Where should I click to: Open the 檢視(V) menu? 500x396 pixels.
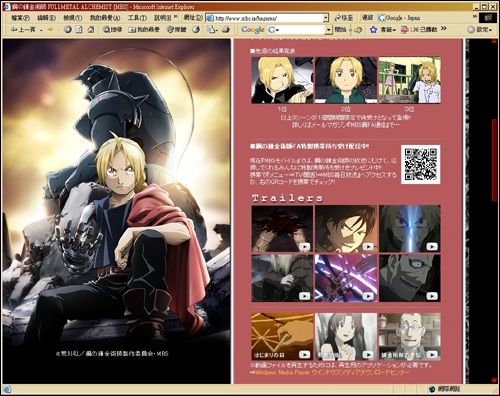[x=73, y=18]
